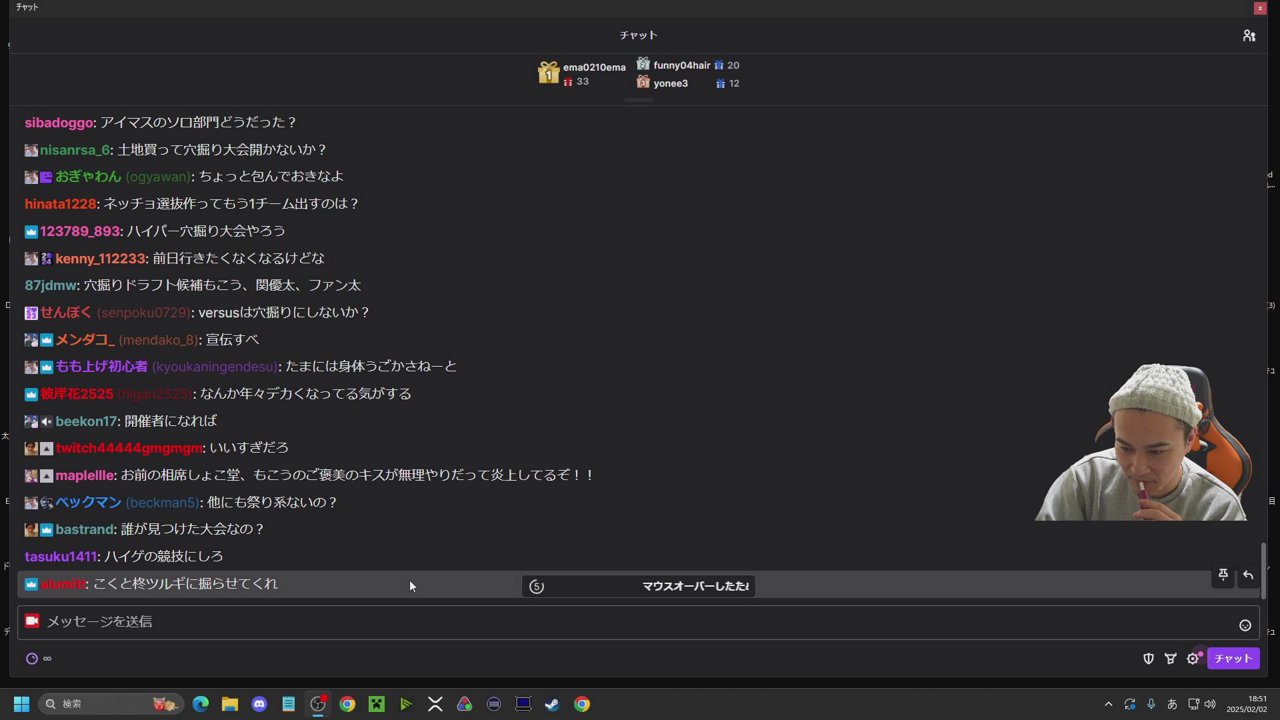Click the moderation shield icon

pos(1148,658)
